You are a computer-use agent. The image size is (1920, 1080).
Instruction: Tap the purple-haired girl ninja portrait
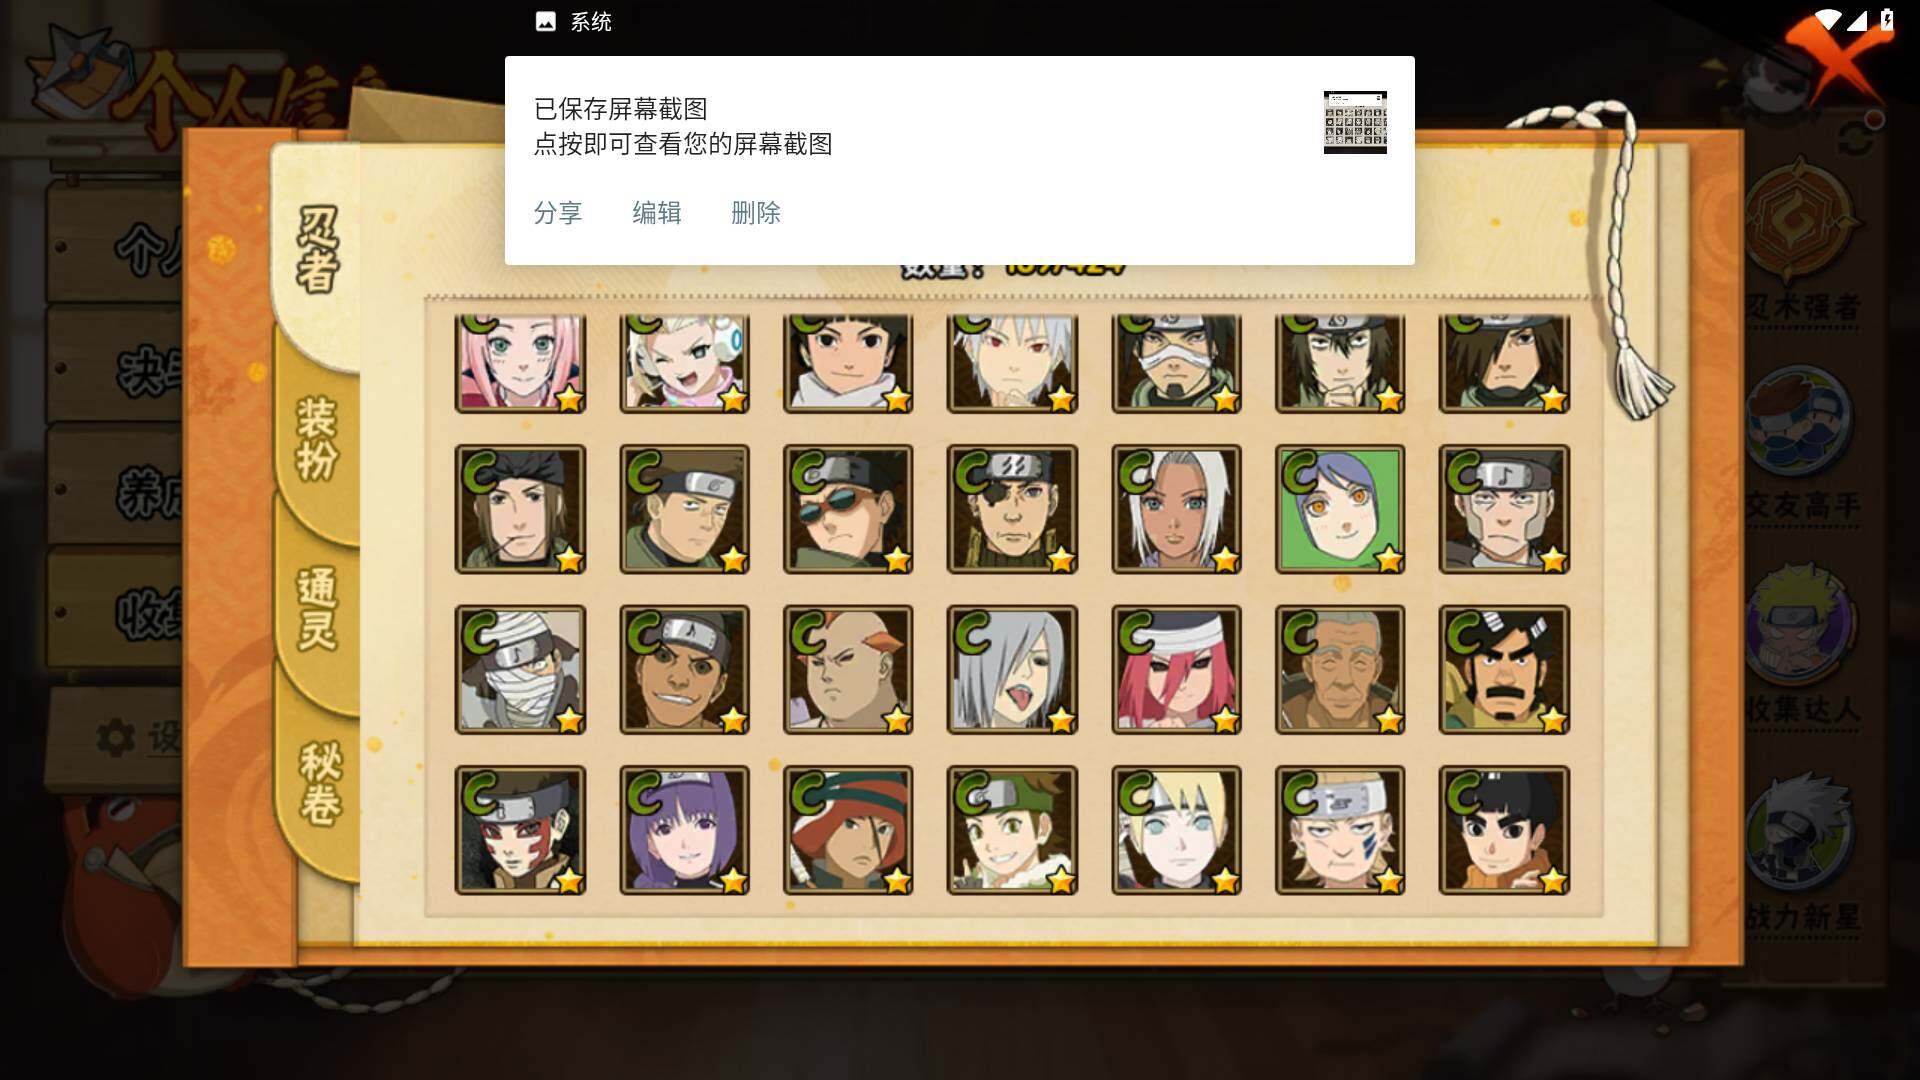[684, 830]
